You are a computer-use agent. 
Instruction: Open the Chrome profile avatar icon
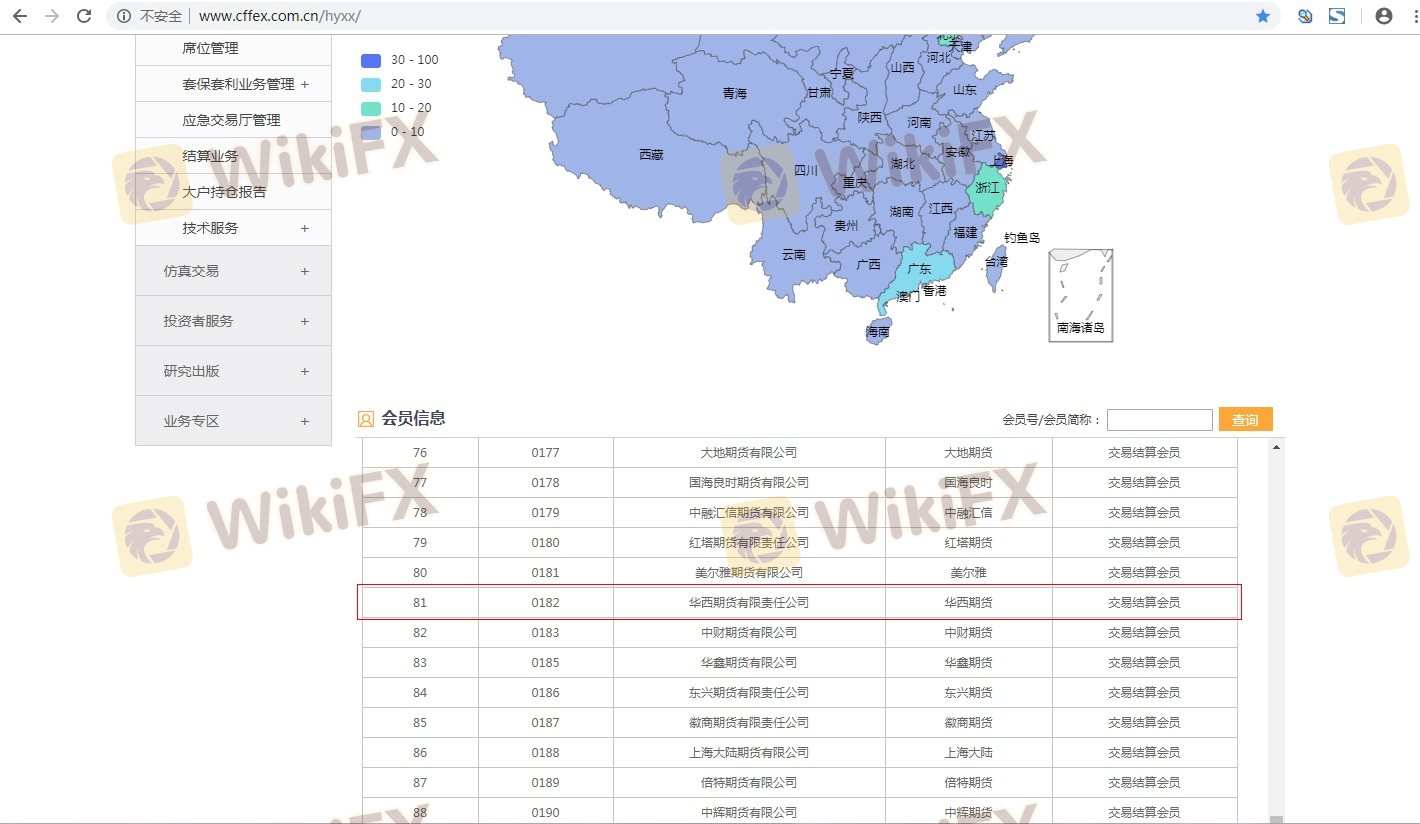[1384, 16]
